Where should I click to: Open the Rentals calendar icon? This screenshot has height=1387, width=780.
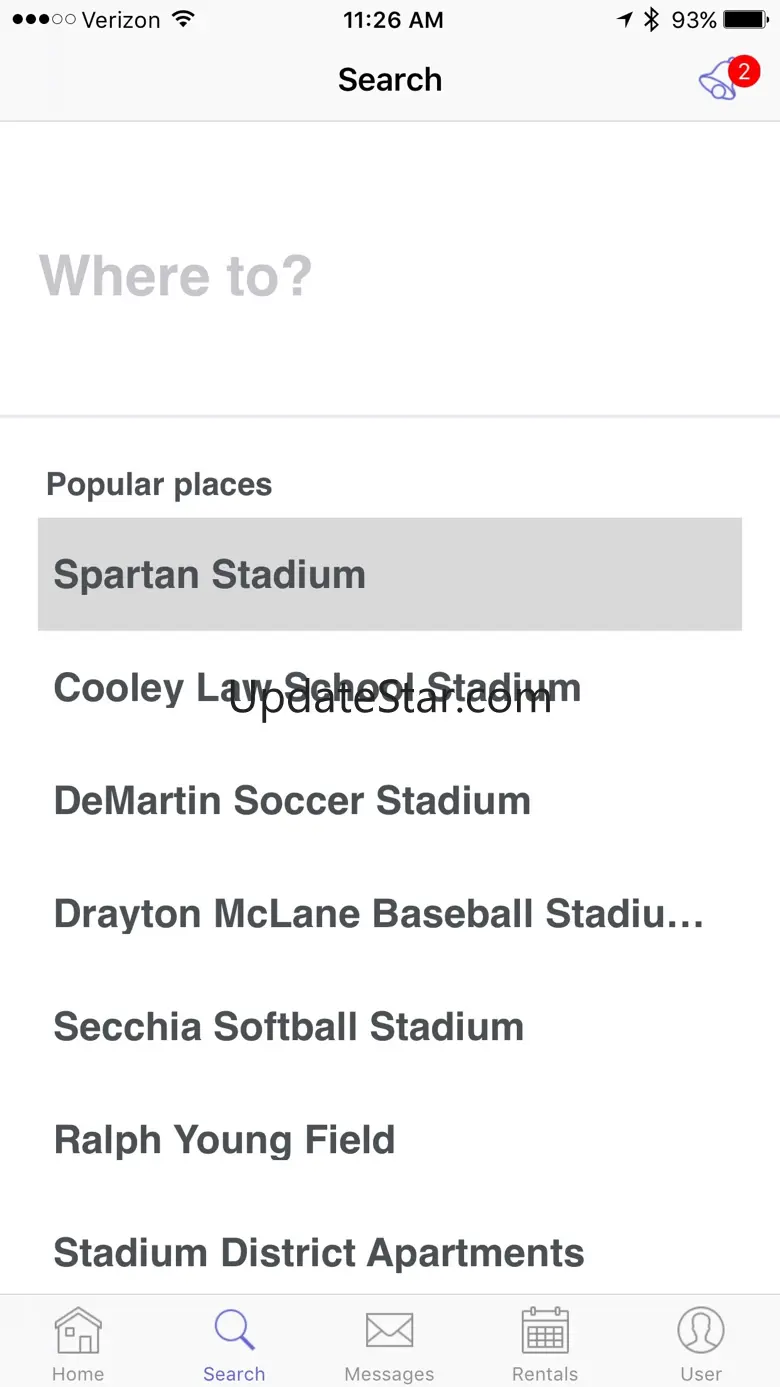point(545,1331)
